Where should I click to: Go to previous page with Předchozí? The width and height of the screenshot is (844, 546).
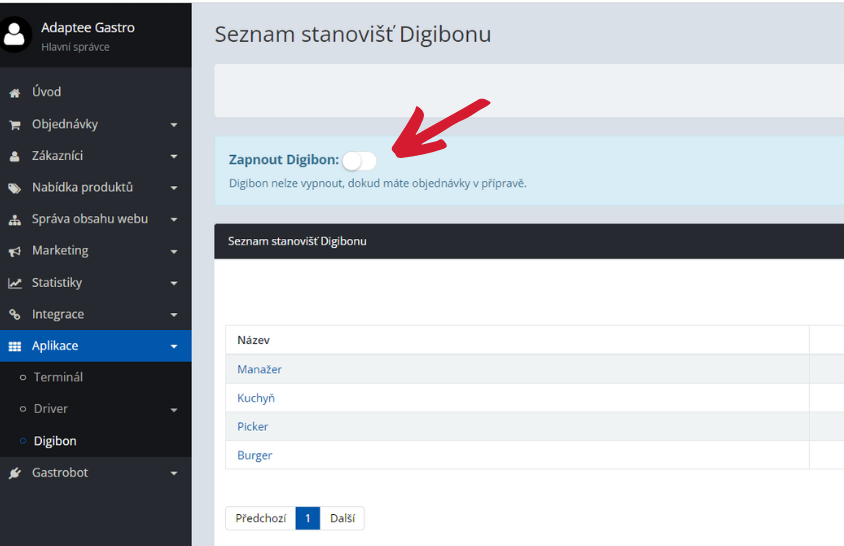[261, 518]
